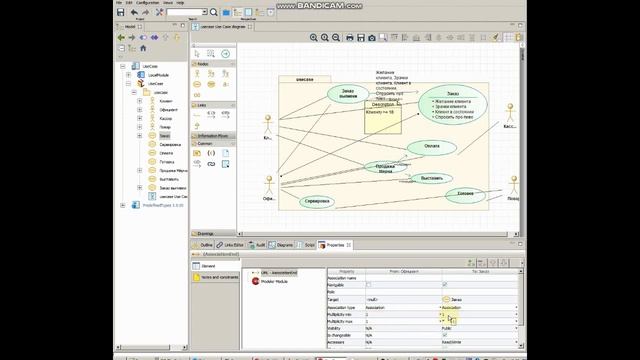Zoom in on the diagram
640x360 pixels.
313,38
